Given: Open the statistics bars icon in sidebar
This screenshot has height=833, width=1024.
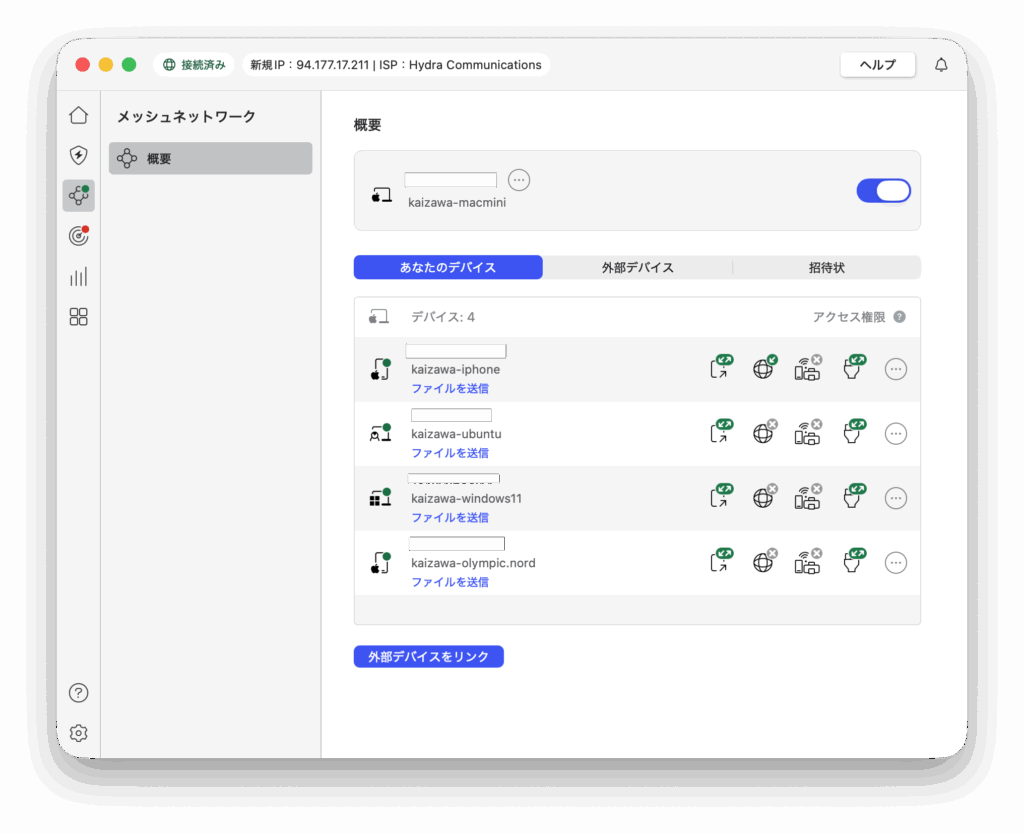Looking at the screenshot, I should [78, 277].
